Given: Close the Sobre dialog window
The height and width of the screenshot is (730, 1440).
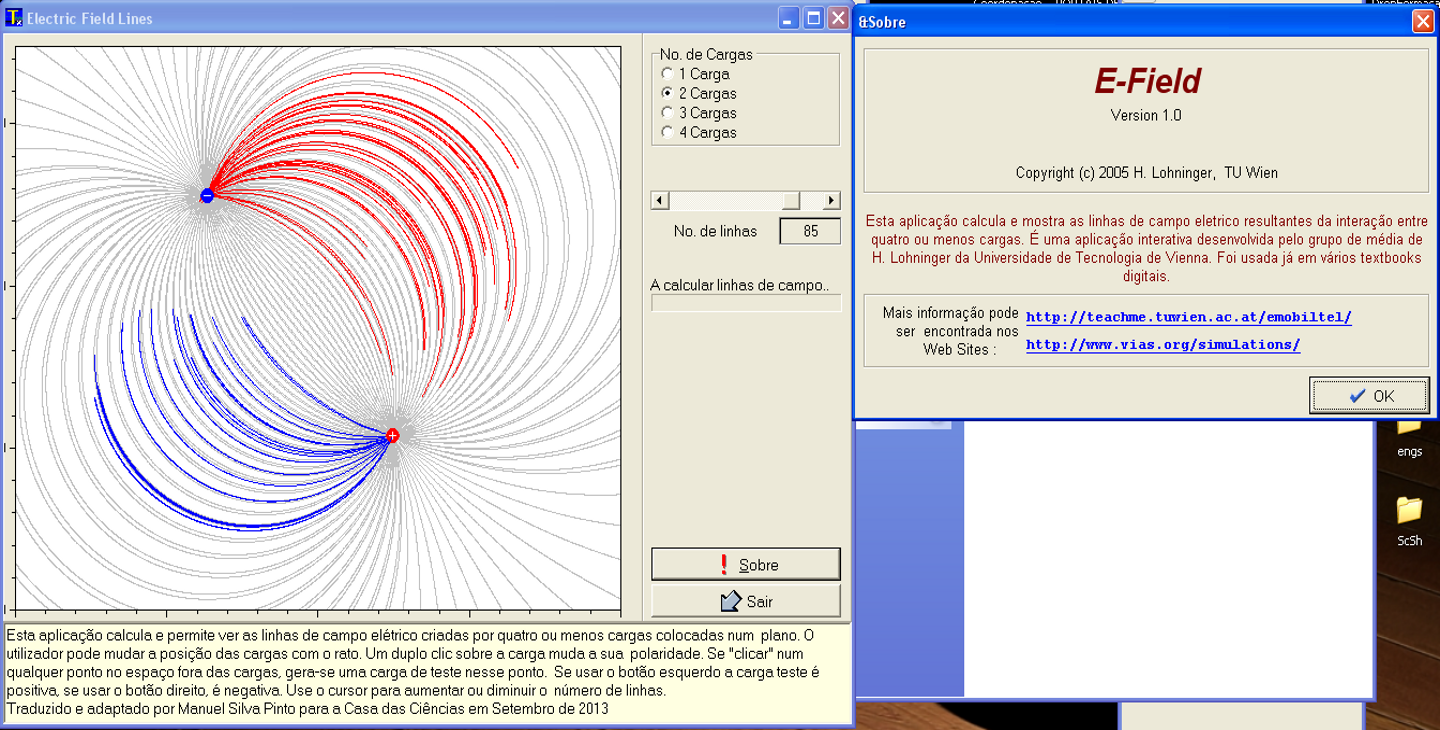Looking at the screenshot, I should click(1422, 21).
